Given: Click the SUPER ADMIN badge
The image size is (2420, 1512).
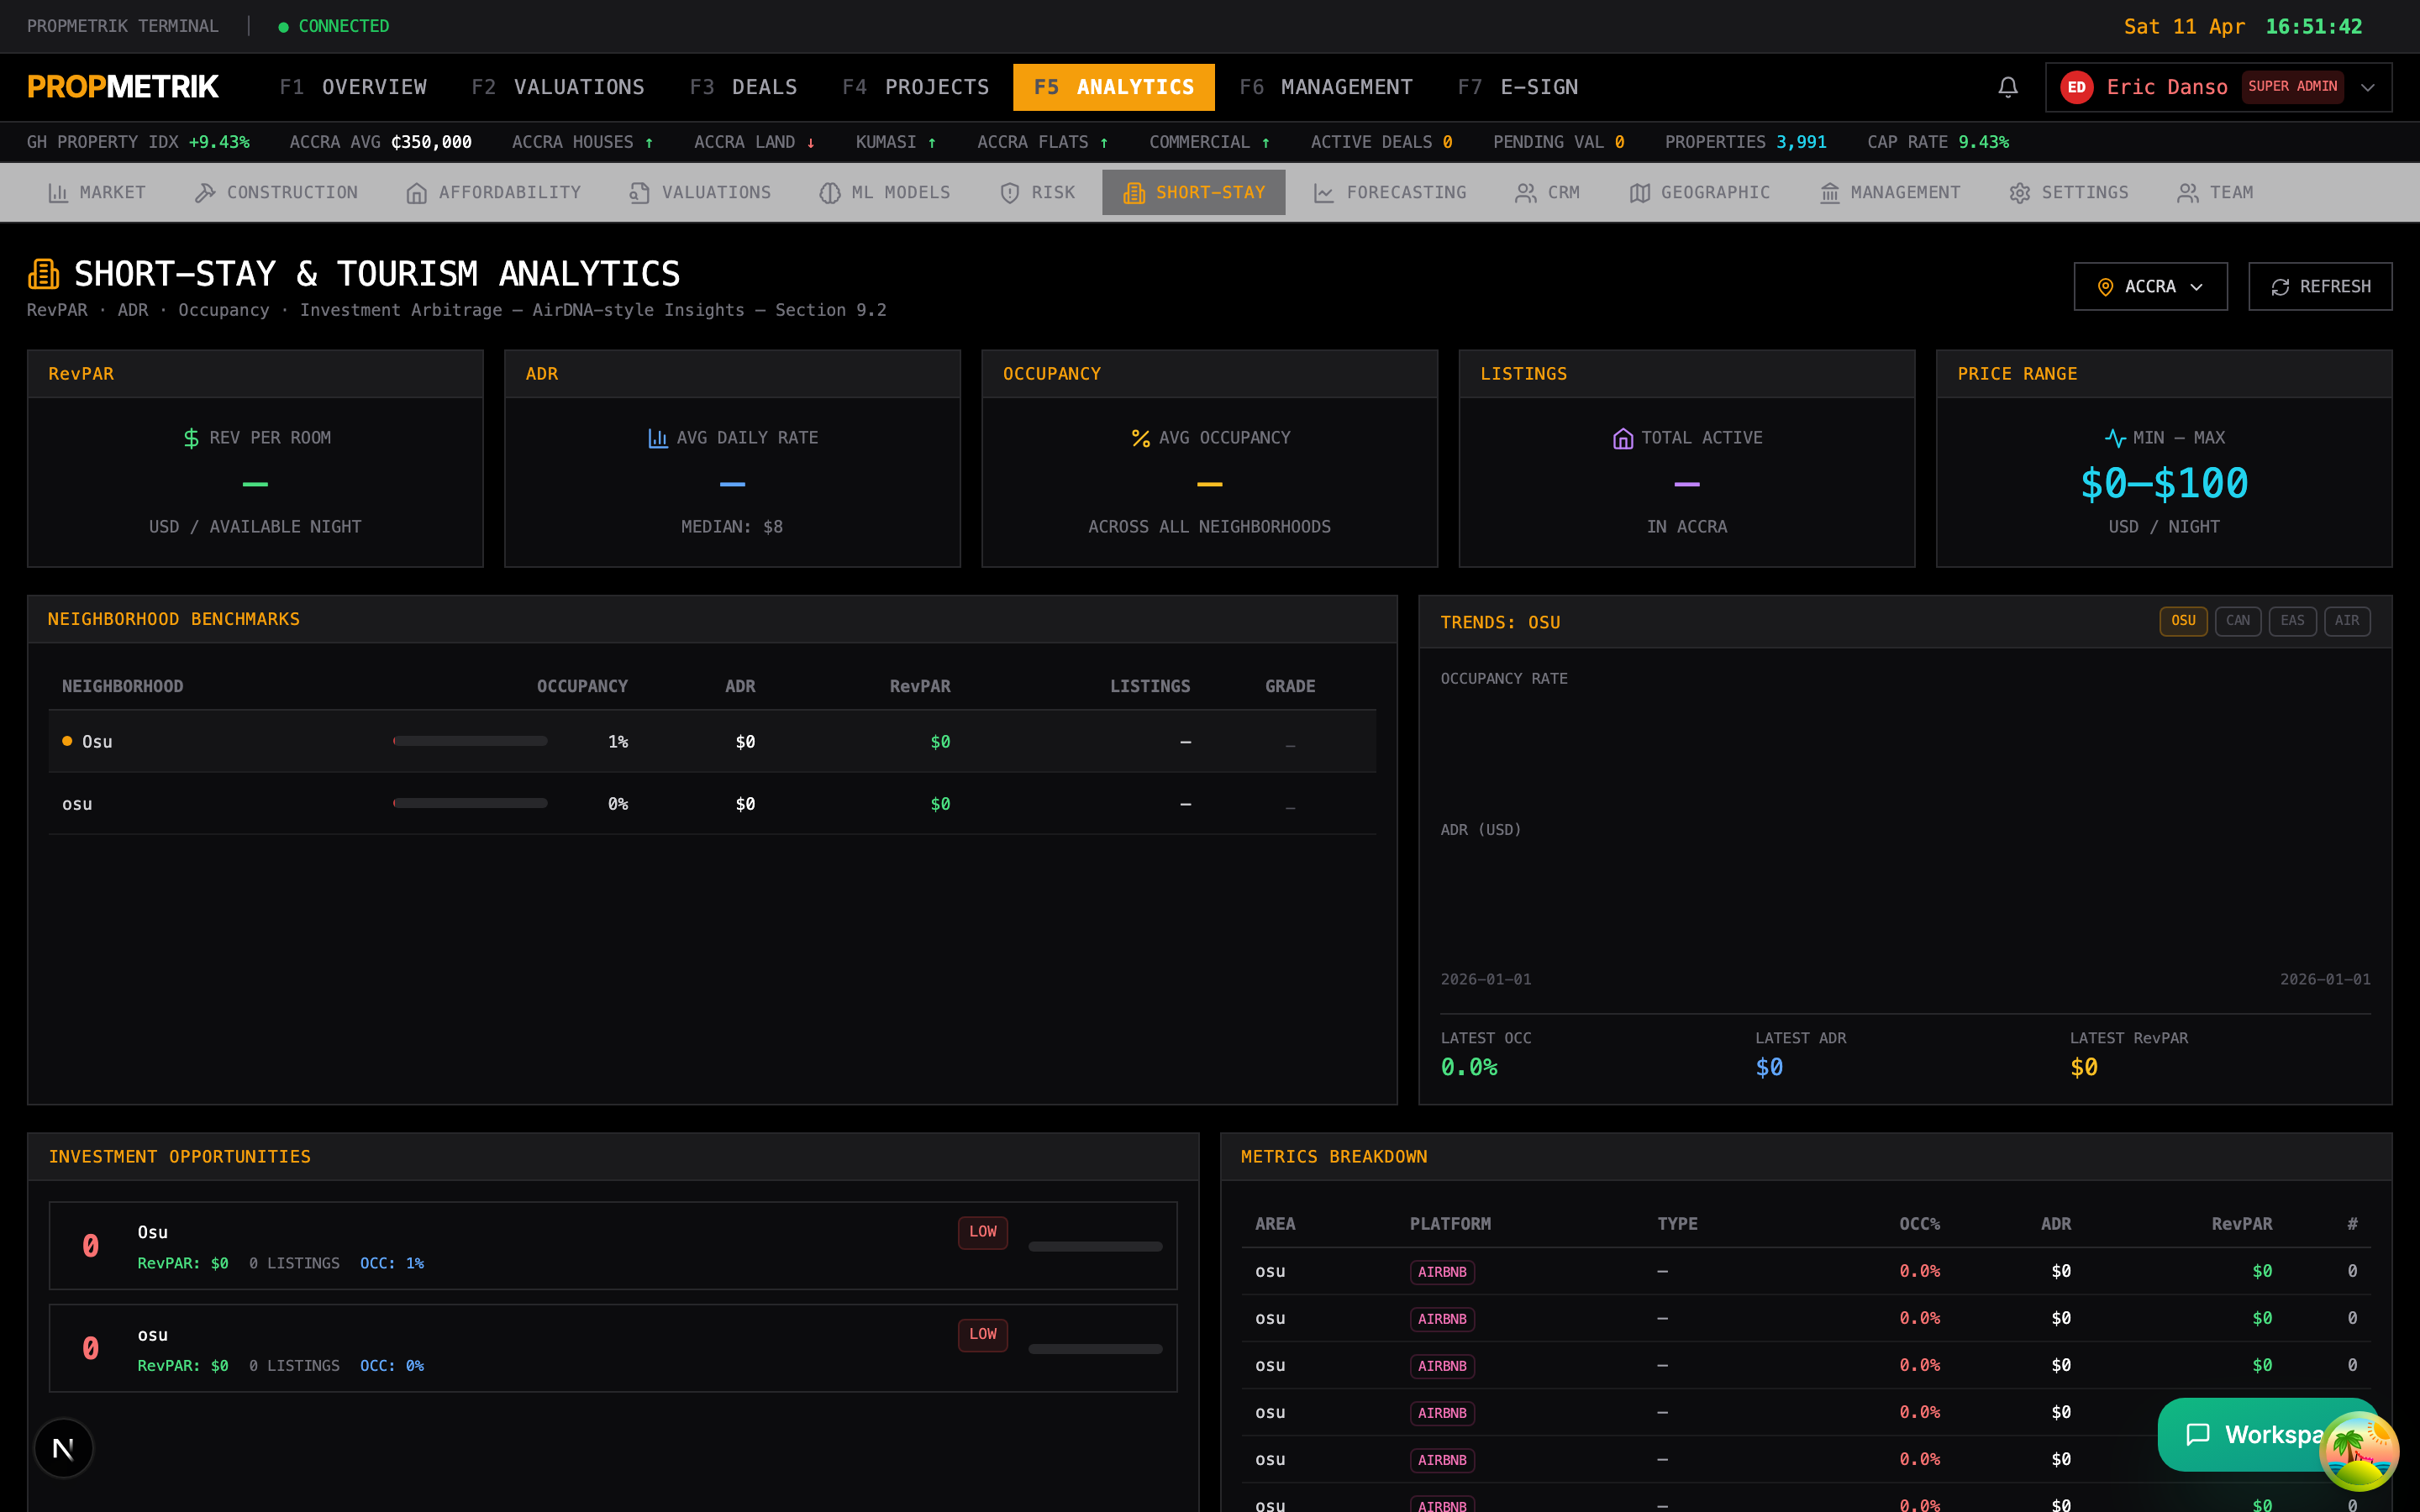Looking at the screenshot, I should pyautogui.click(x=2292, y=87).
